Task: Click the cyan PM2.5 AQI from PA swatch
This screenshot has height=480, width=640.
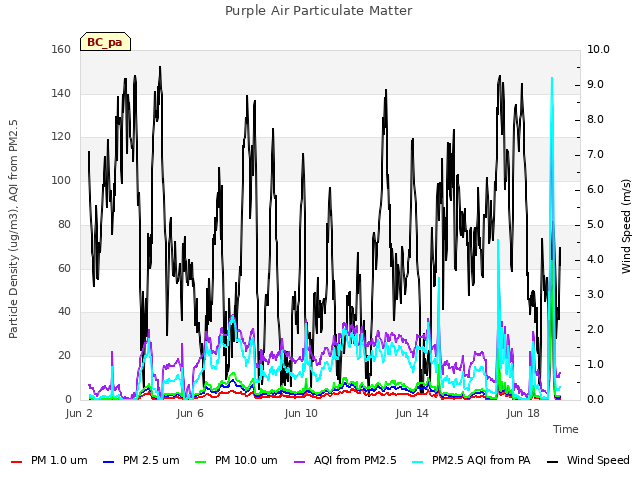Action: (418, 461)
